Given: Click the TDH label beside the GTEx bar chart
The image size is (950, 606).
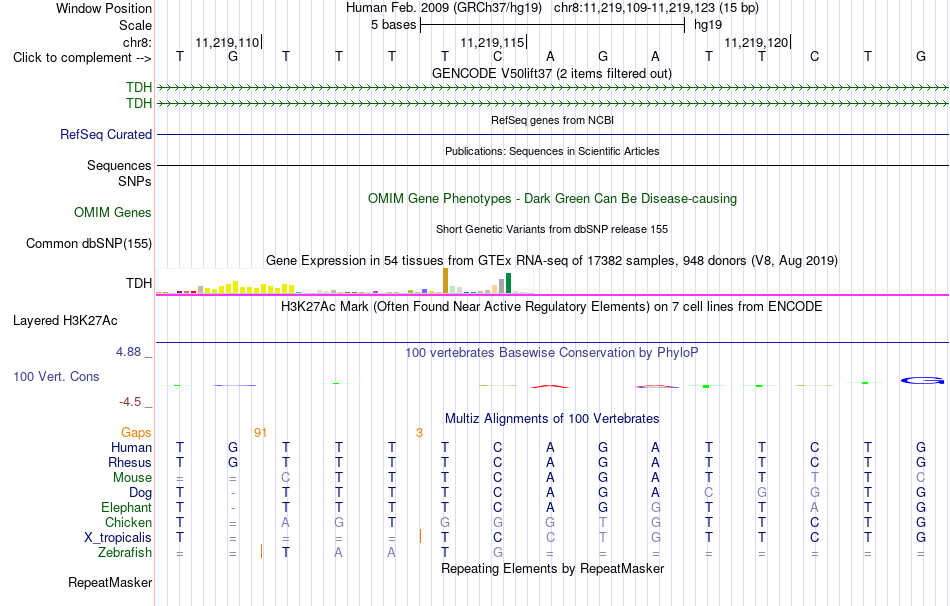Looking at the screenshot, I should click(x=139, y=283).
